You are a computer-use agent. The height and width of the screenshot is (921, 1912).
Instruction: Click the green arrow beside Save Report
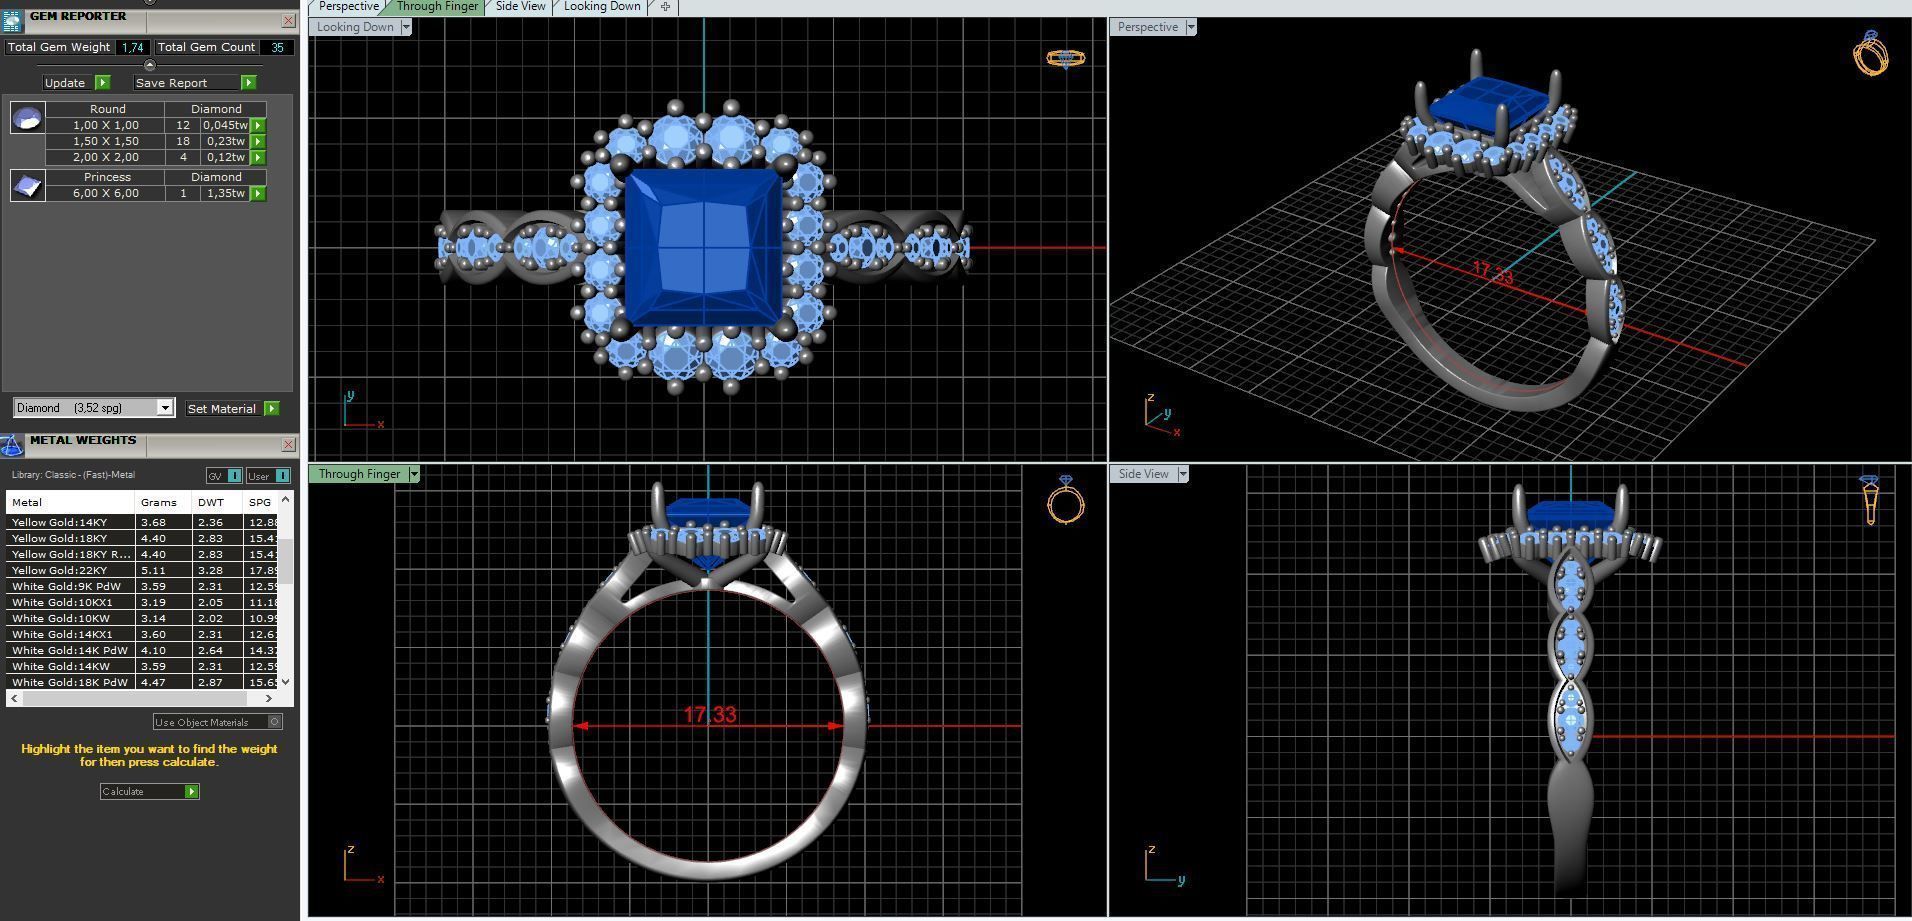click(248, 83)
